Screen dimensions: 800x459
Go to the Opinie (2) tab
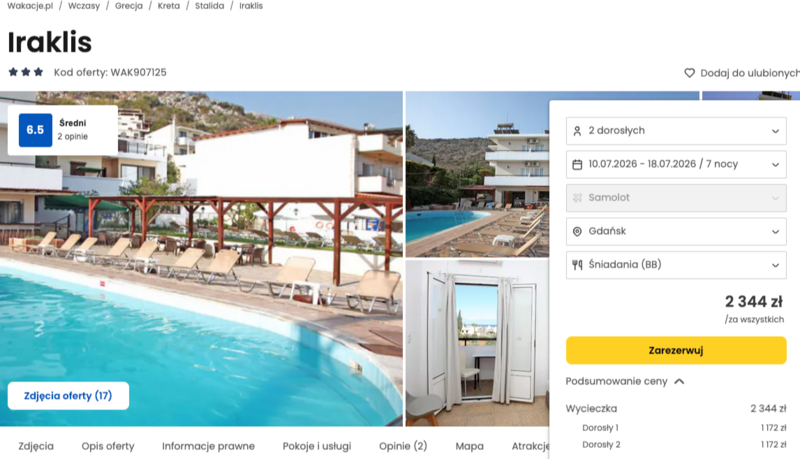point(403,446)
